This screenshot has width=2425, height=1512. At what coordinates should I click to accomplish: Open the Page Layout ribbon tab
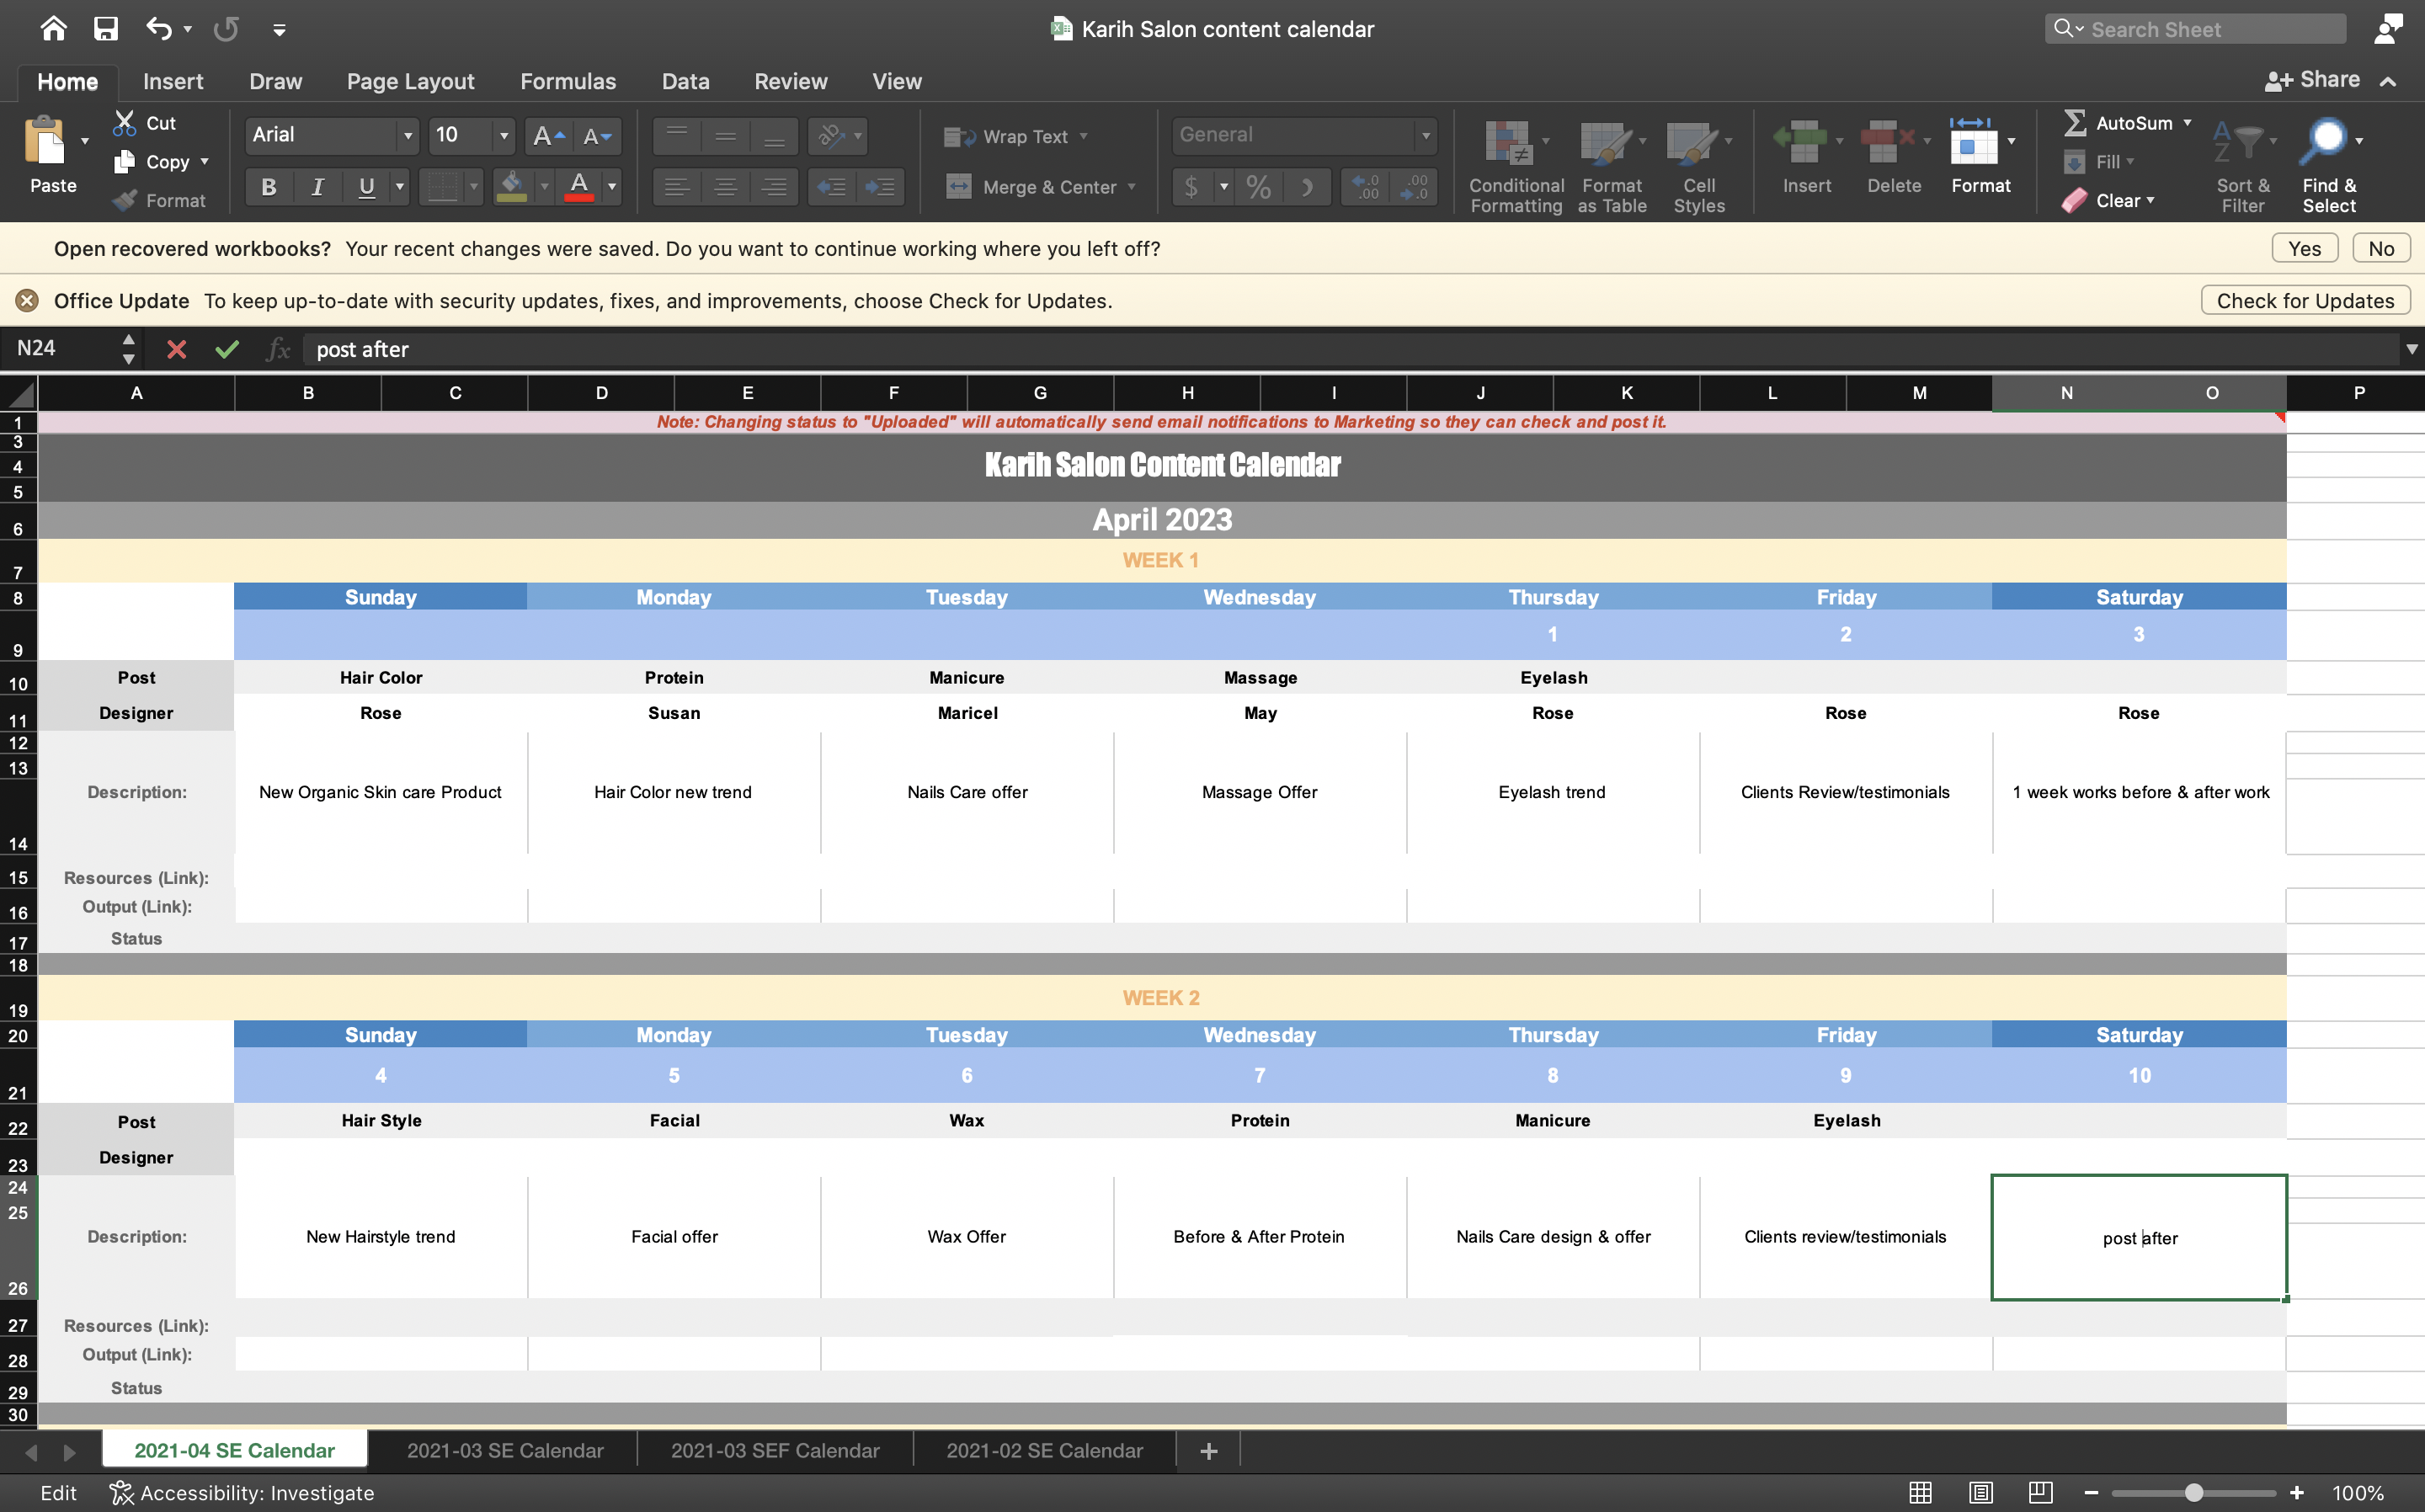(x=410, y=81)
